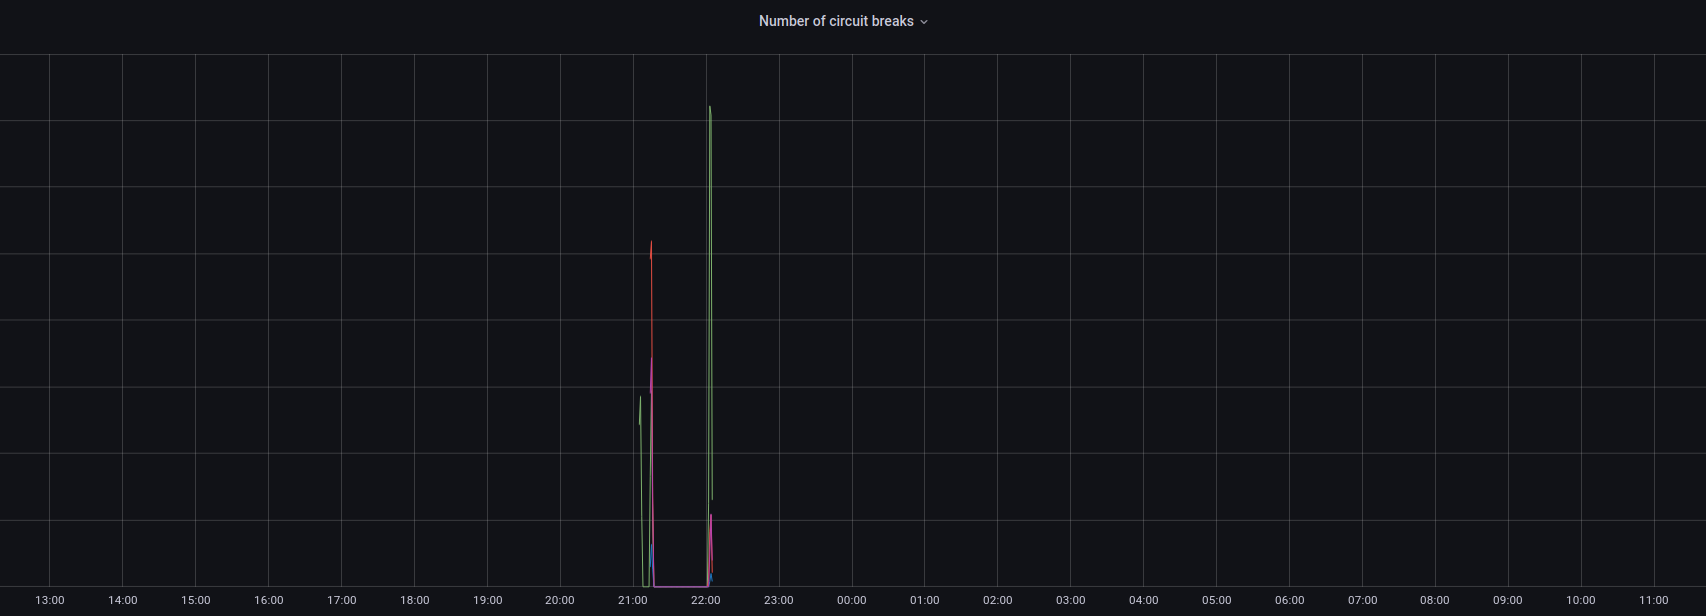Viewport: 1706px width, 616px height.
Task: Select the 22:00 time axis label
Action: (706, 600)
